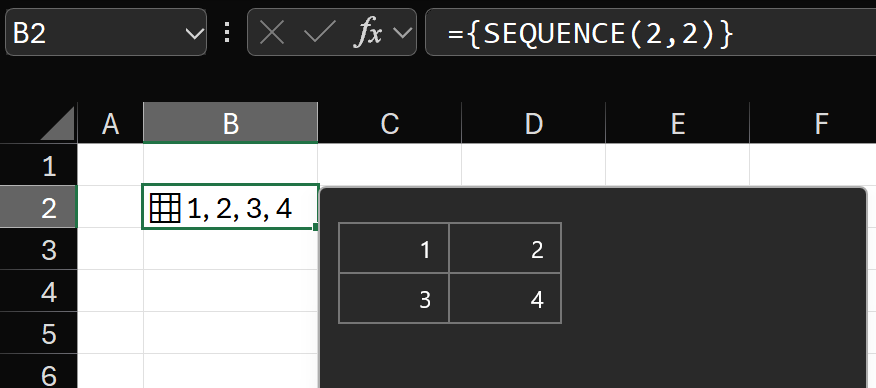Select row 1 header
This screenshot has height=388, width=876.
[39, 165]
